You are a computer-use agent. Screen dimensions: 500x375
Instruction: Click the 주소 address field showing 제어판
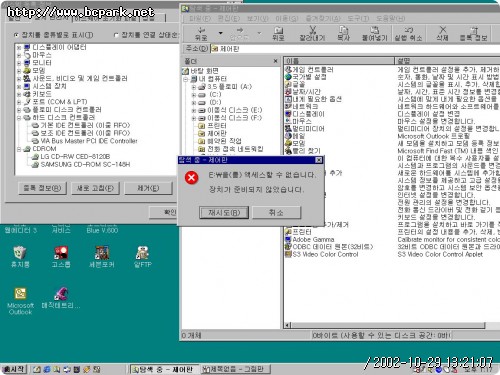pos(355,49)
